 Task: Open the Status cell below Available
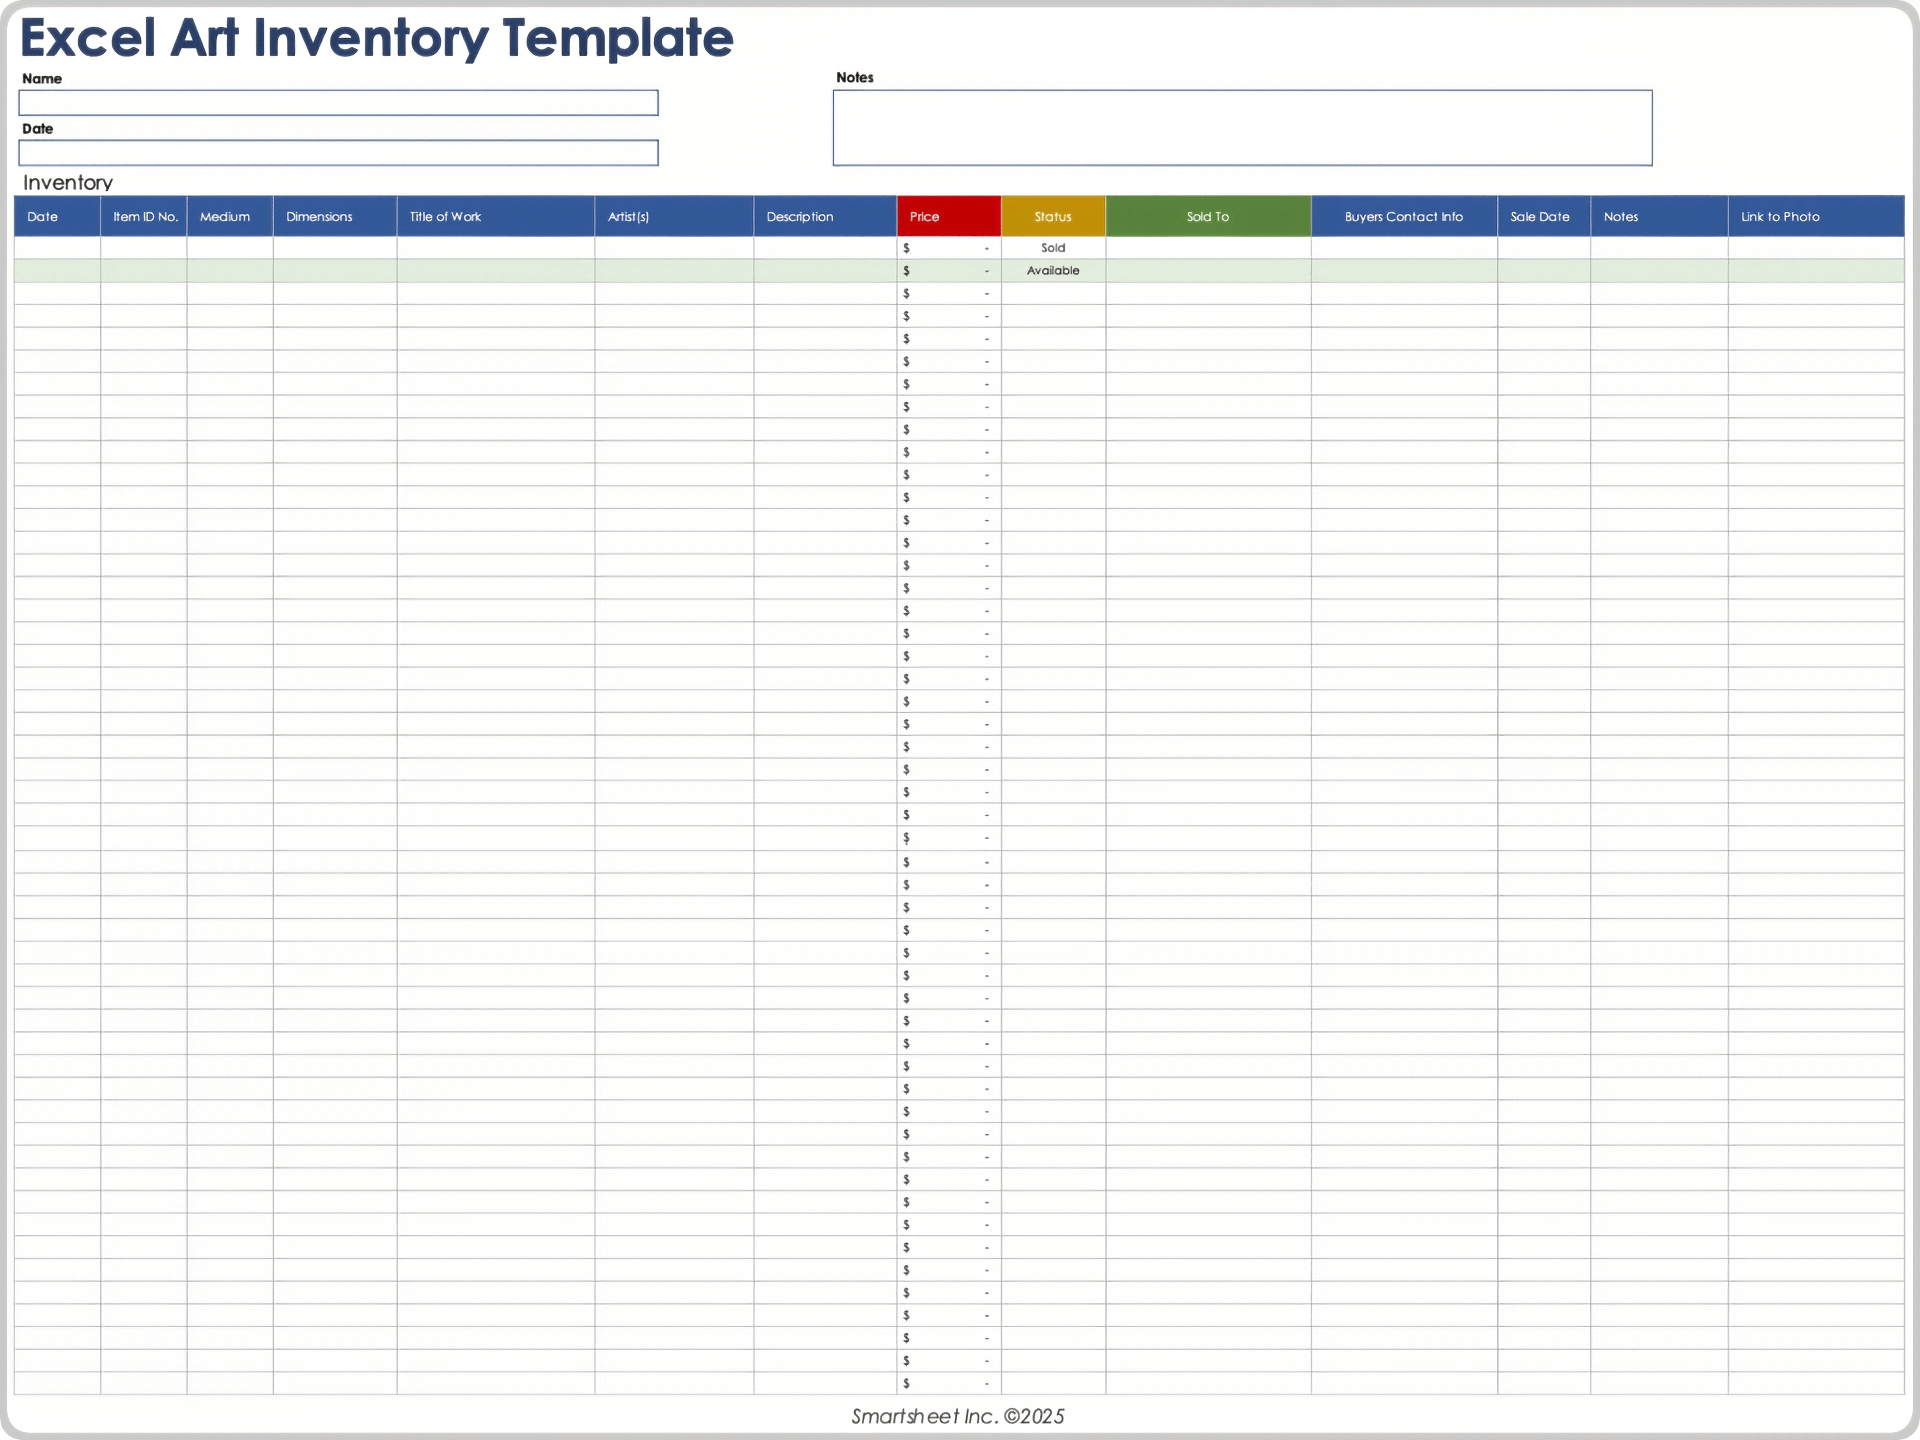coord(1052,293)
